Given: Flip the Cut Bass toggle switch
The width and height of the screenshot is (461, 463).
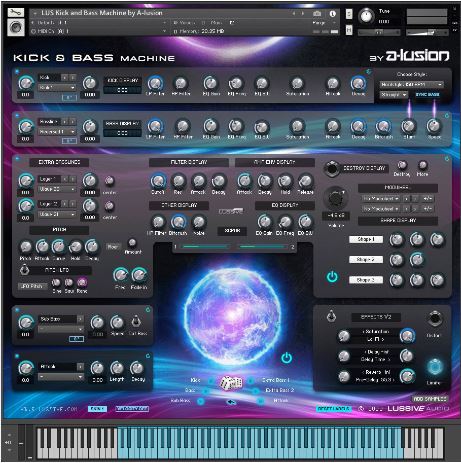Looking at the screenshot, I should (135, 321).
